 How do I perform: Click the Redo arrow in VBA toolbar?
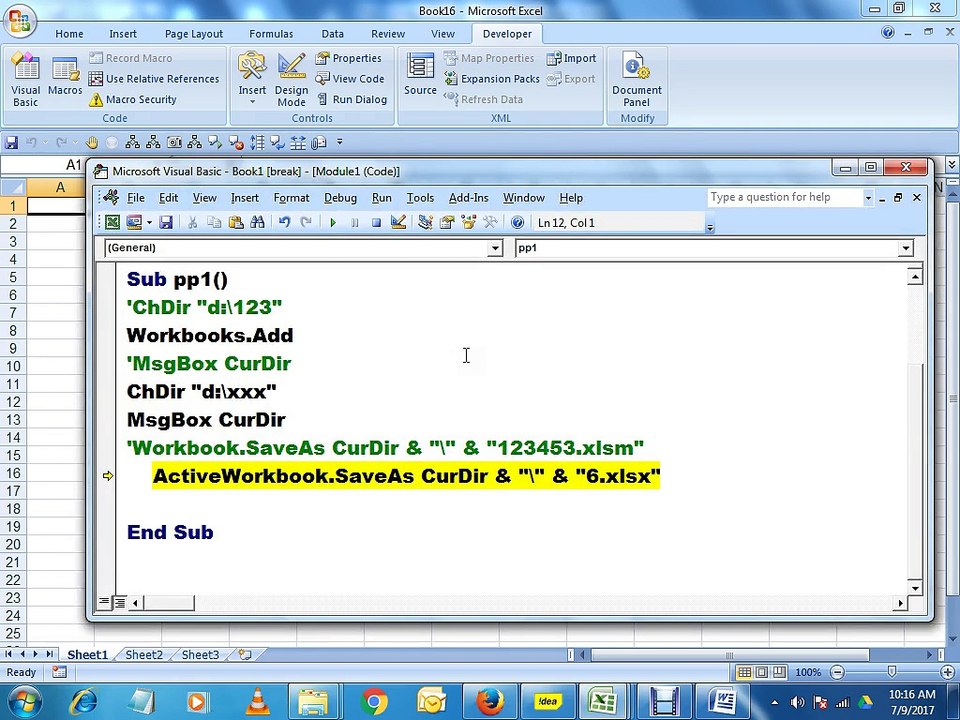tap(306, 222)
